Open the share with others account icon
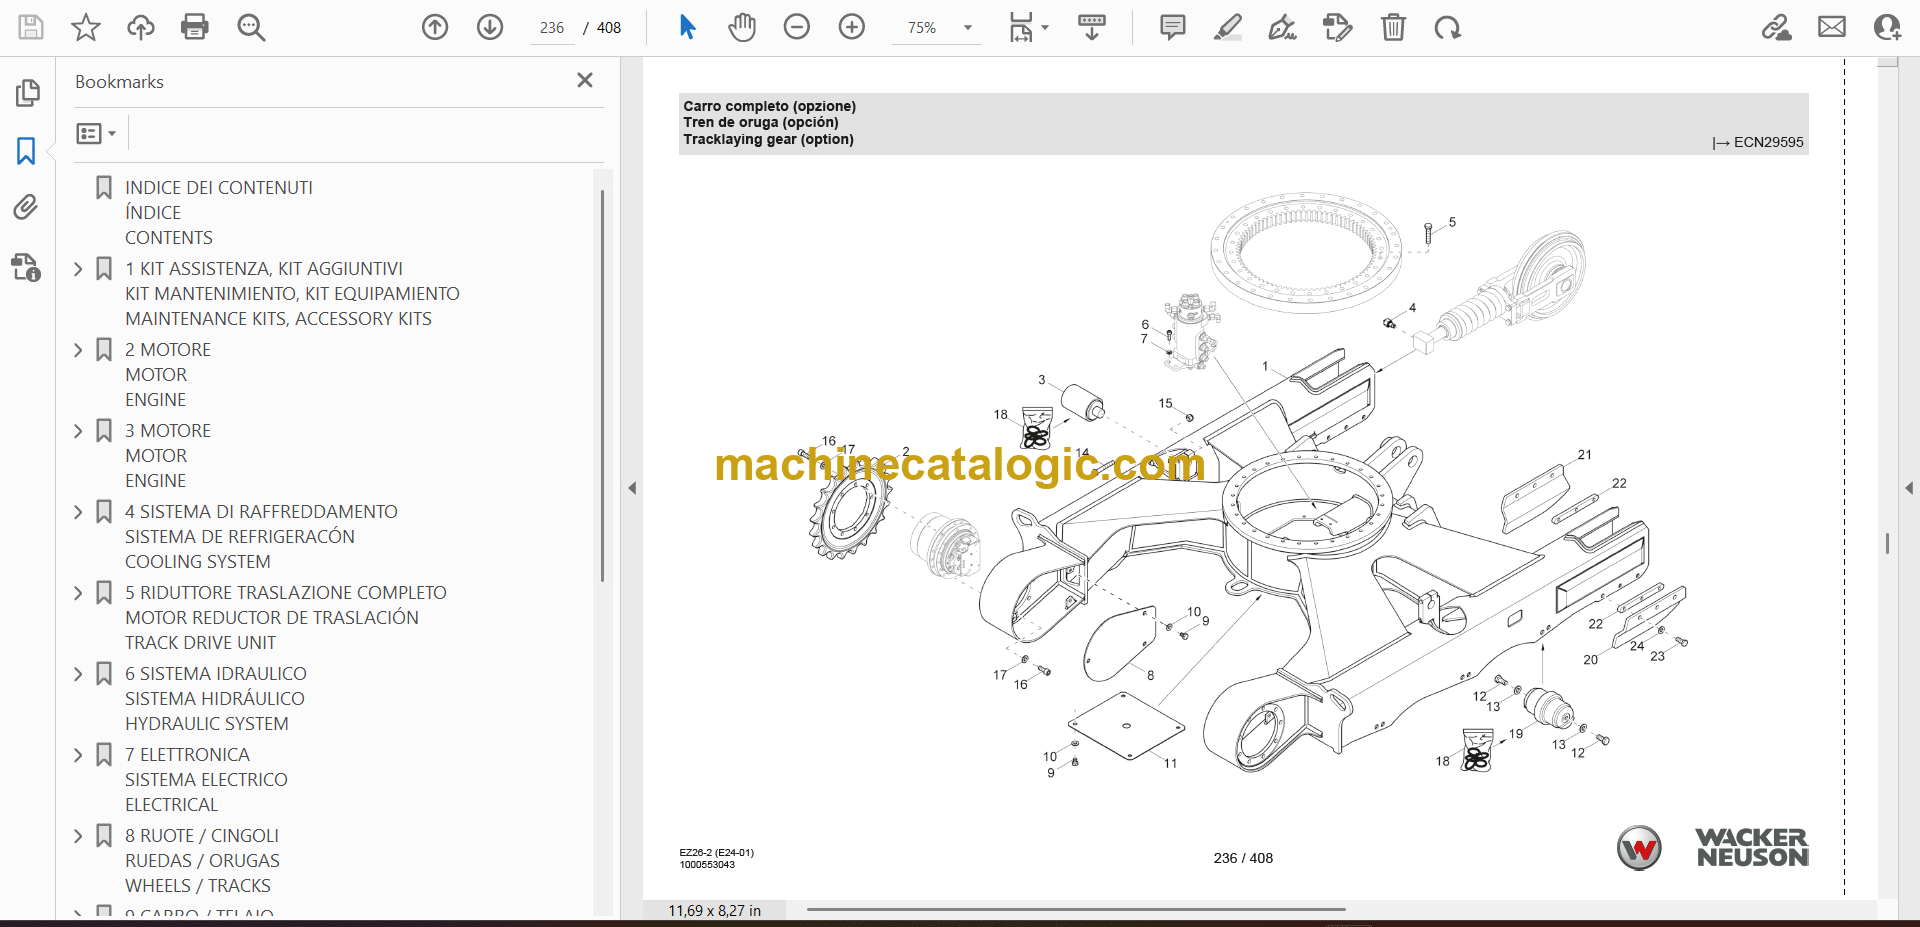 (x=1887, y=27)
